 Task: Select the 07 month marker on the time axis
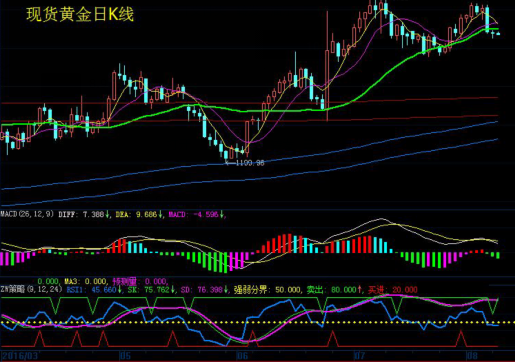pos(359,356)
